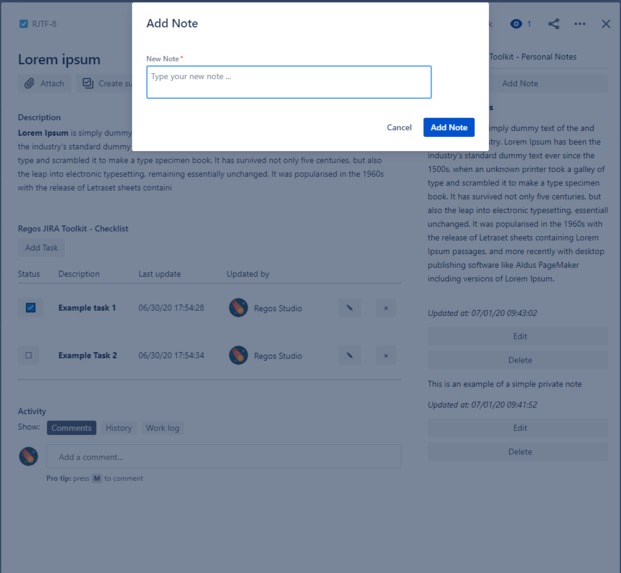Image resolution: width=621 pixels, height=573 pixels.
Task: Click the Example task 1 description text
Action: (x=87, y=308)
